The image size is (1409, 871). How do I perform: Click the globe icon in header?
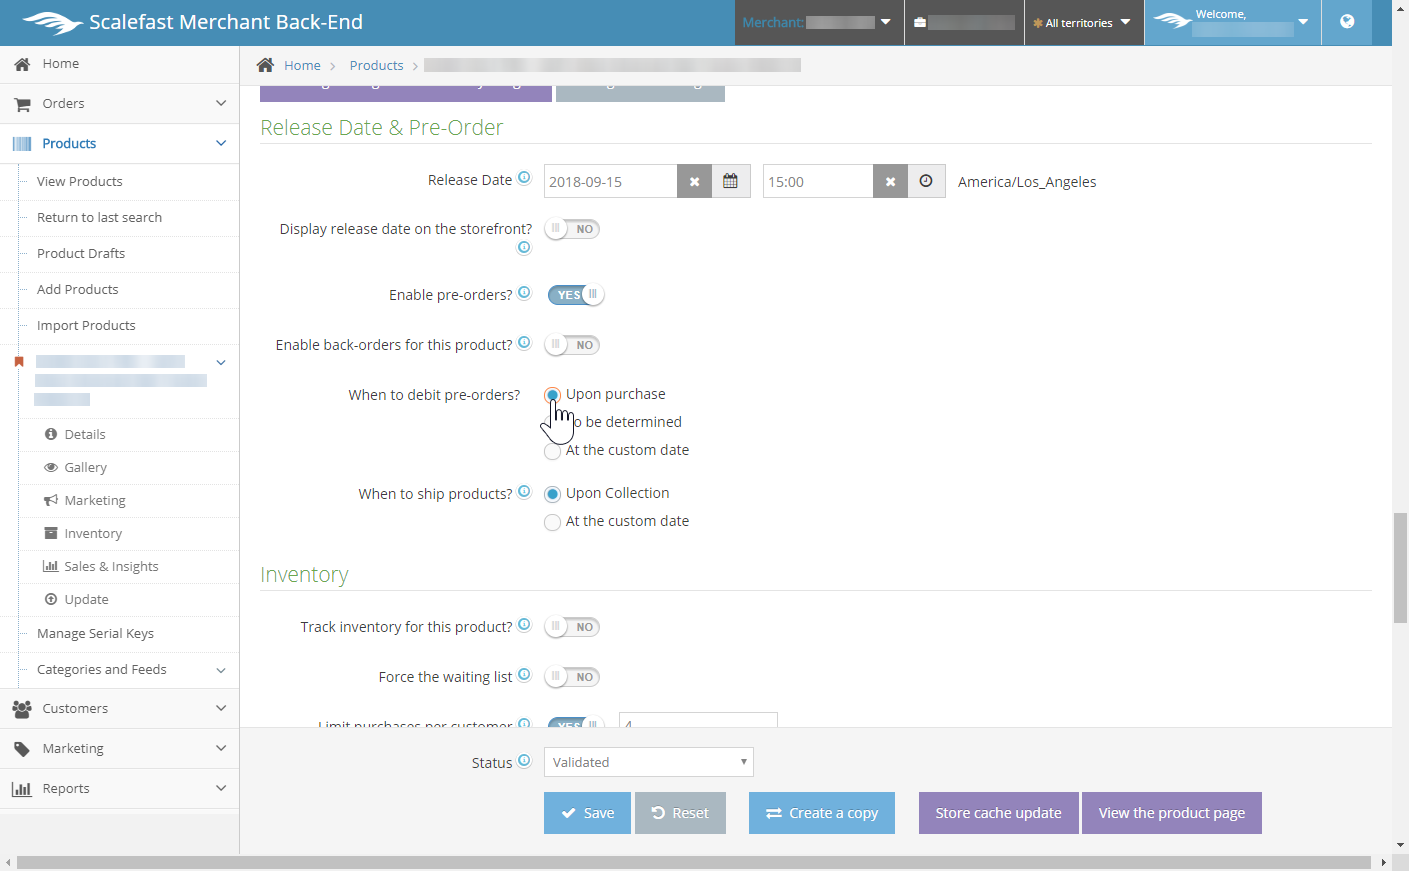(x=1347, y=22)
